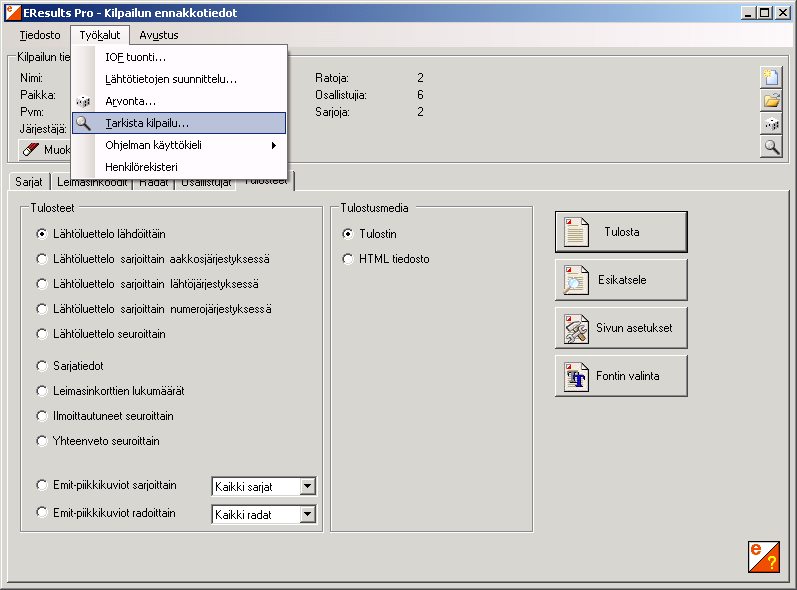797x590 pixels.
Task: Click the tools icon on Sivun asetukset button
Action: [576, 328]
